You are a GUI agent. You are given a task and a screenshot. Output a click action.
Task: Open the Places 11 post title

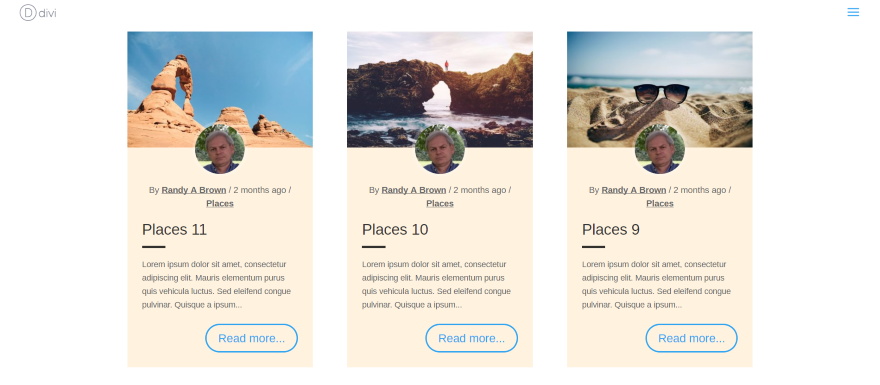click(x=175, y=230)
